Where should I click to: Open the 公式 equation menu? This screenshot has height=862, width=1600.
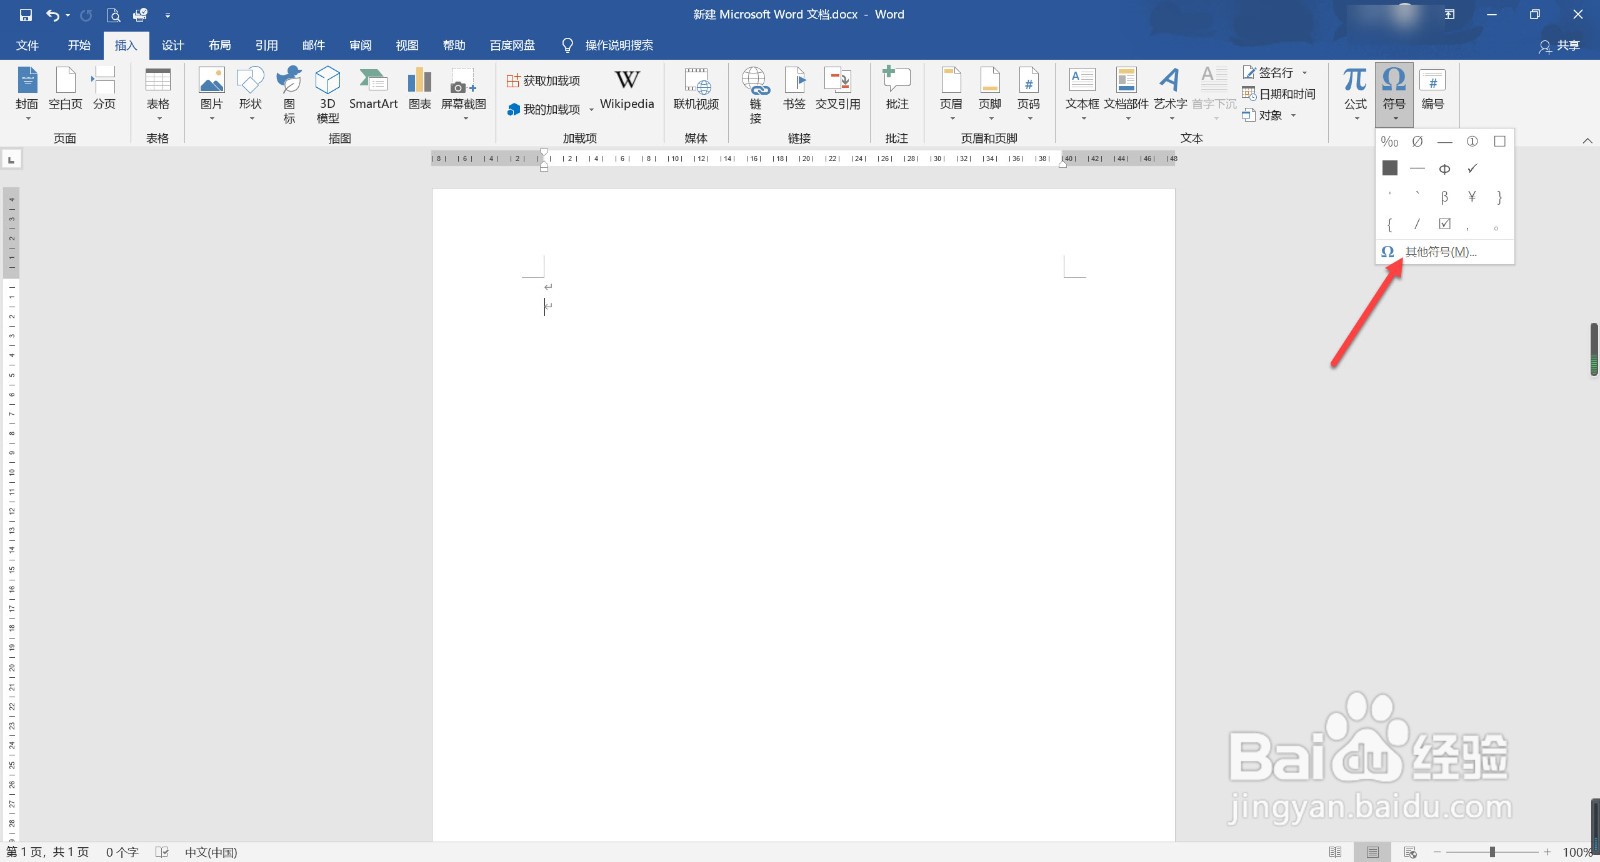1355,93
